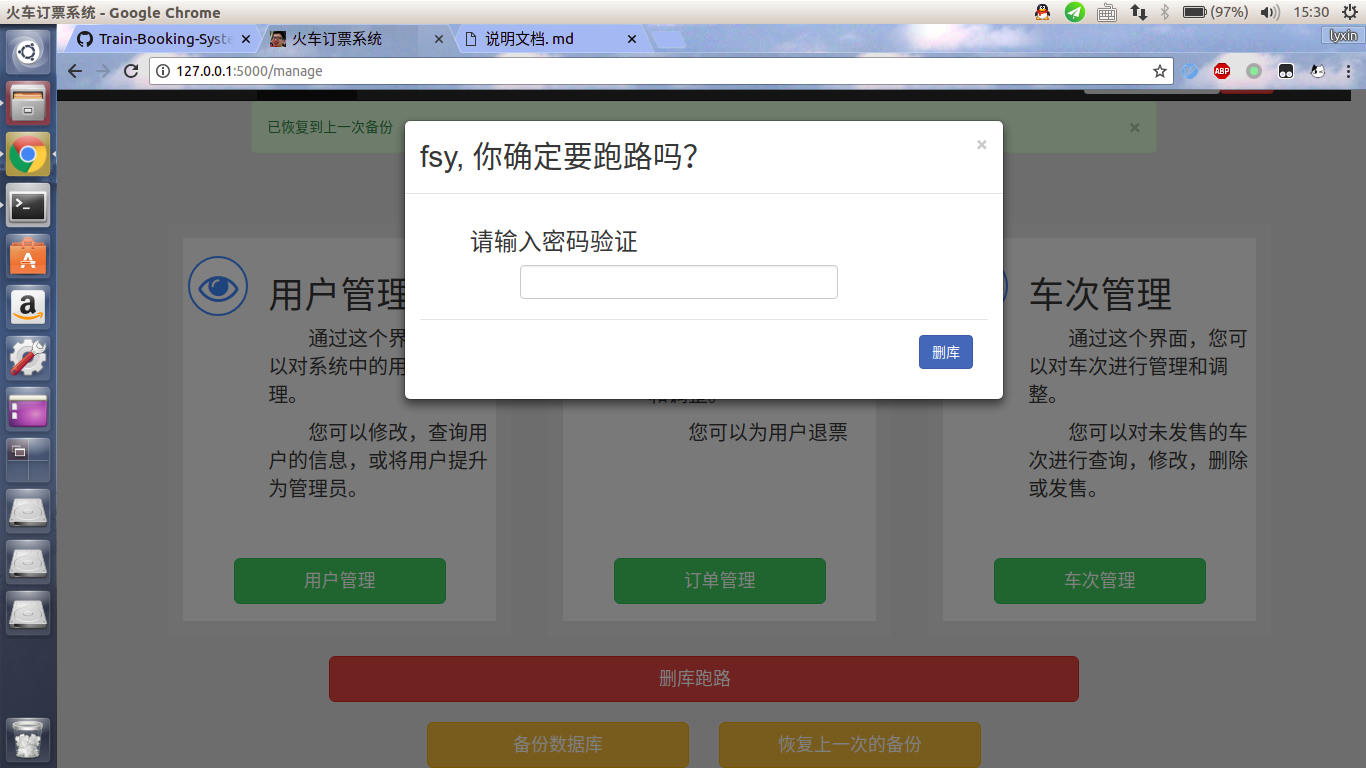Reload the current page
This screenshot has height=768, width=1366.
pos(131,71)
